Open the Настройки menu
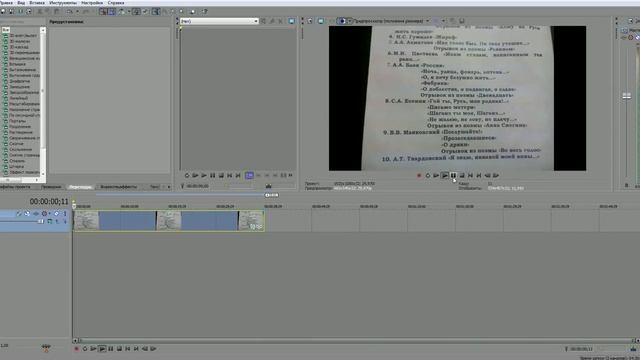The height and width of the screenshot is (360, 640). point(92,3)
